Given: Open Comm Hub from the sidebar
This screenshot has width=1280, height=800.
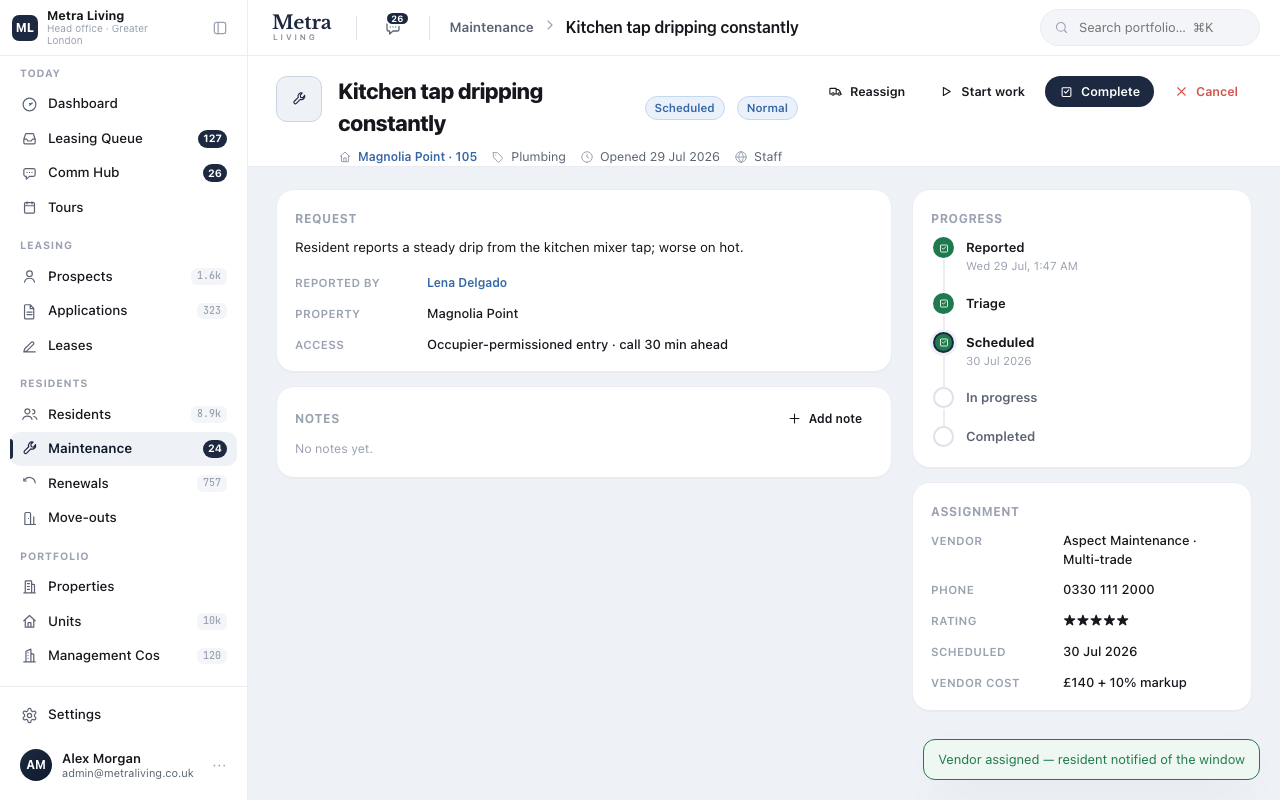Looking at the screenshot, I should (x=124, y=173).
